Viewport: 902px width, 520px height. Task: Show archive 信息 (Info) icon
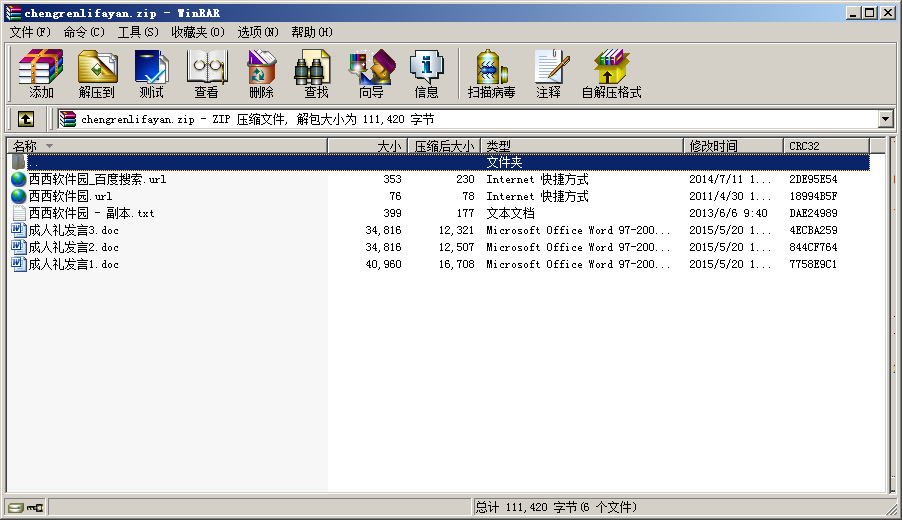(x=426, y=74)
